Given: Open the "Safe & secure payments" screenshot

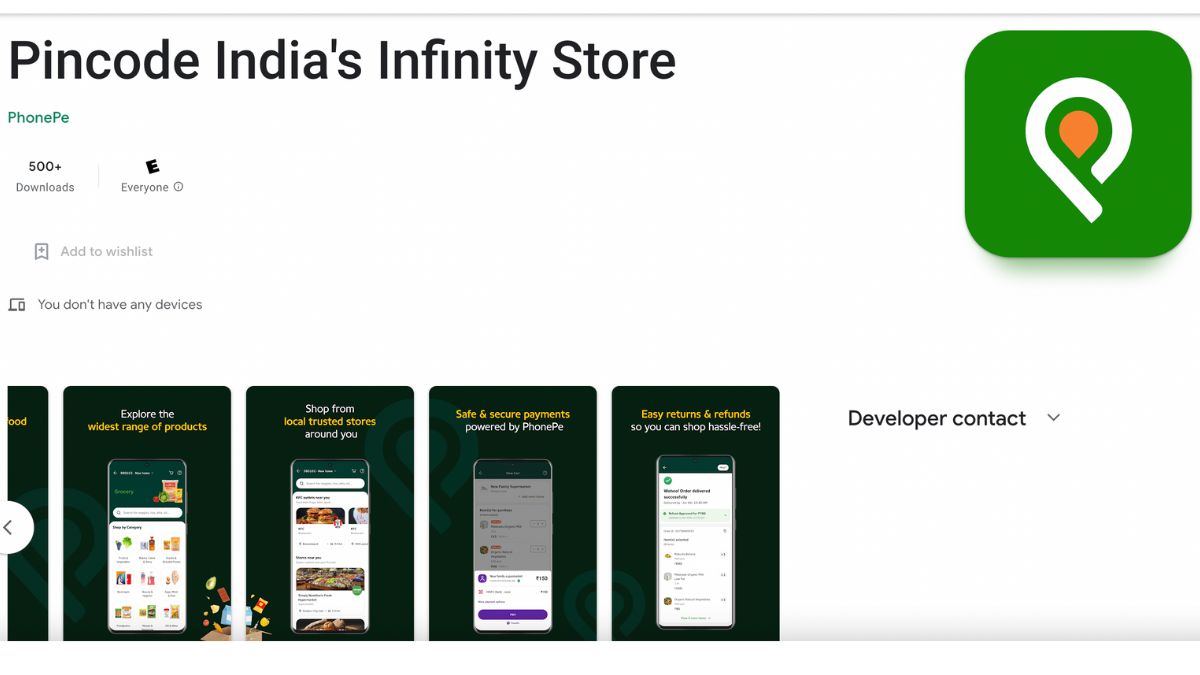Looking at the screenshot, I should tap(513, 513).
